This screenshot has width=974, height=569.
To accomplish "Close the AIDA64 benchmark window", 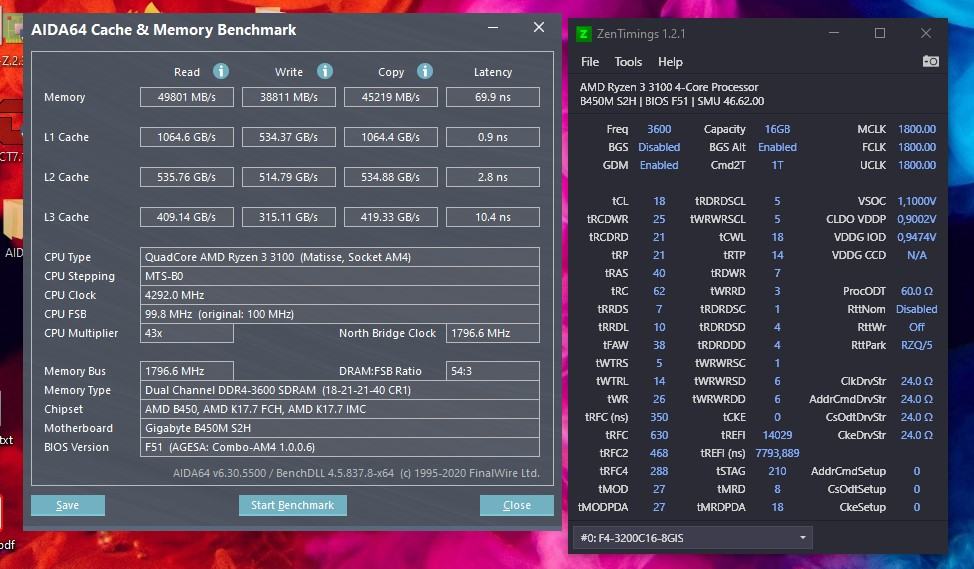I will pos(539,27).
